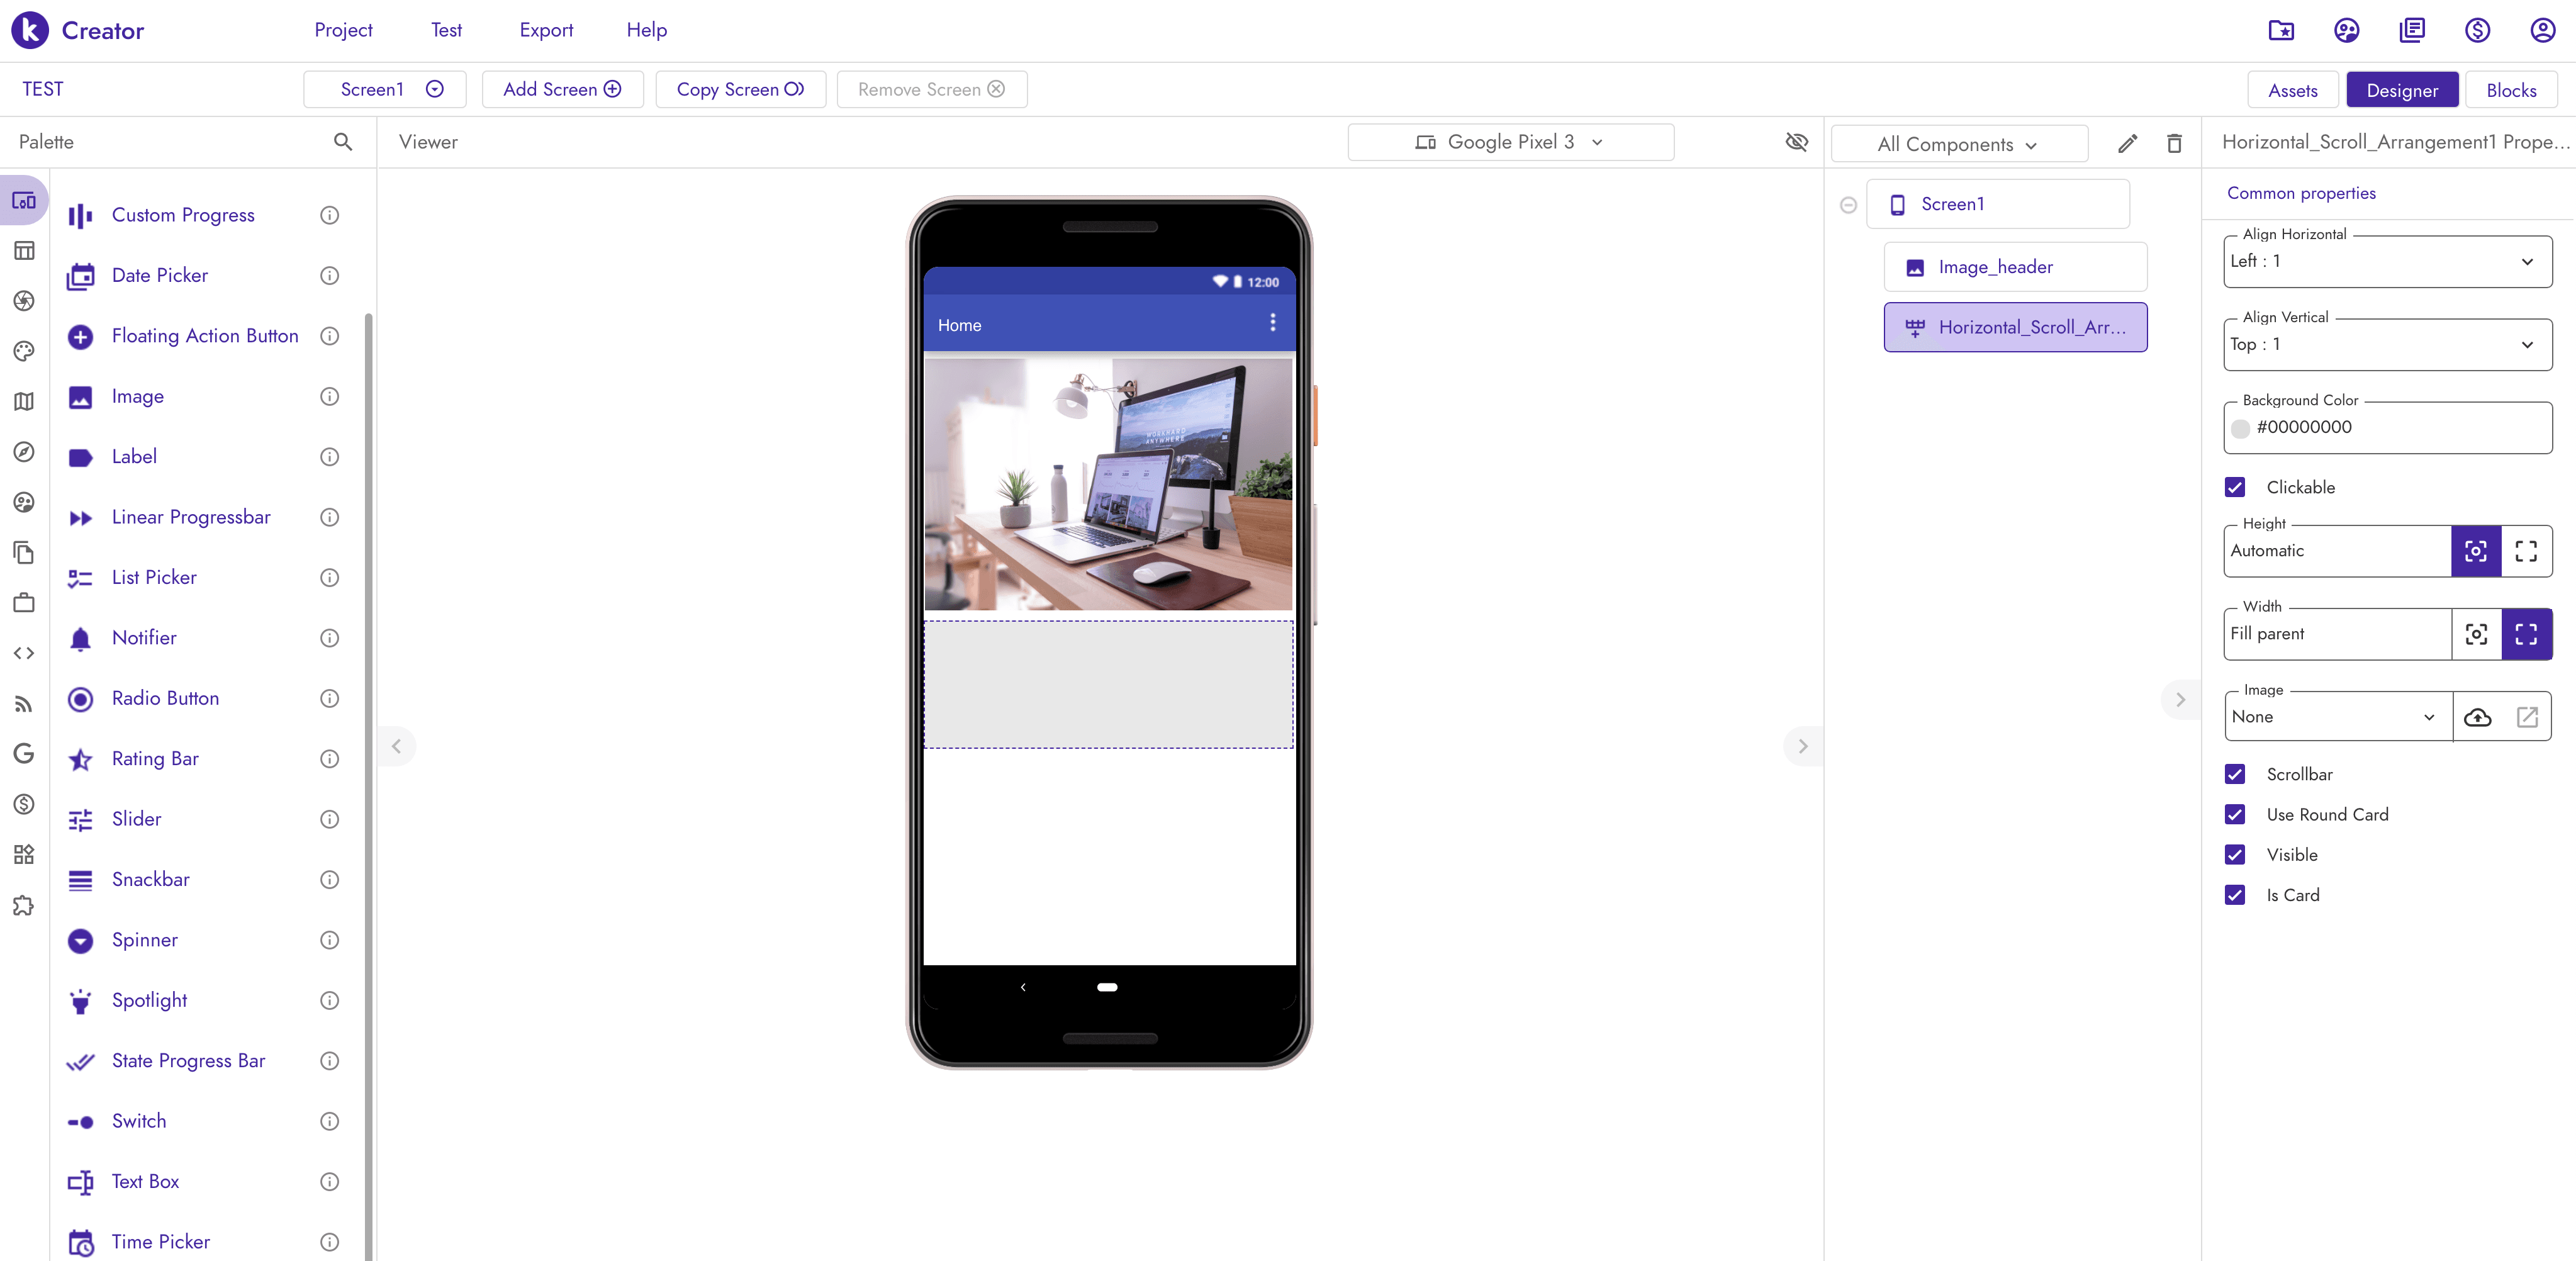Viewport: 2576px width, 1261px height.
Task: Open the image asset link icon
Action: 2527,717
